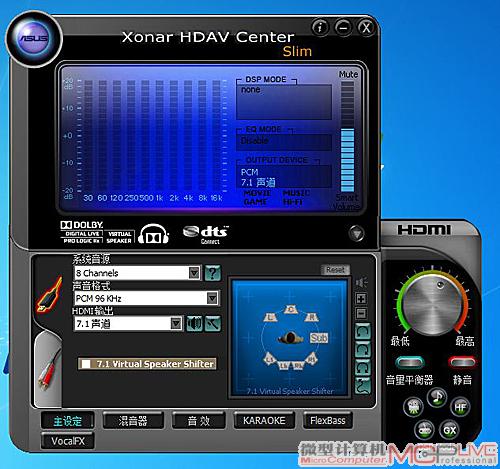Click the 最高 maximum volume label

point(465,341)
